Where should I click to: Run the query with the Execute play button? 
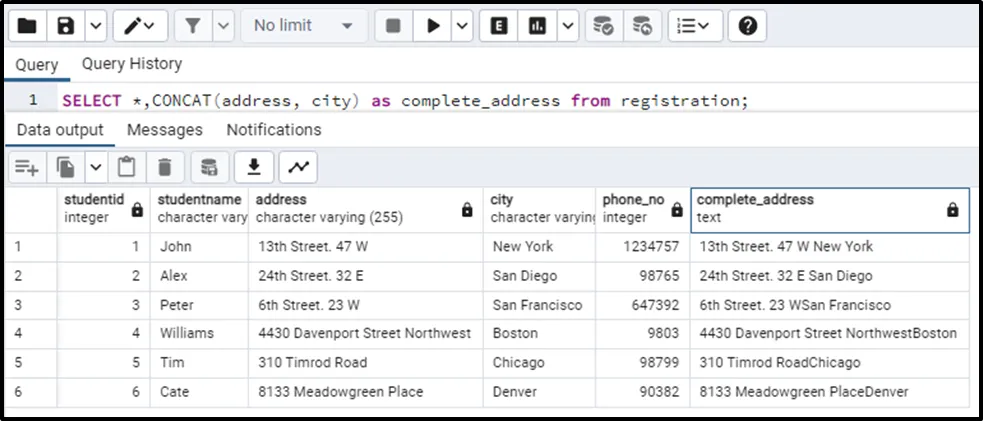coord(432,26)
